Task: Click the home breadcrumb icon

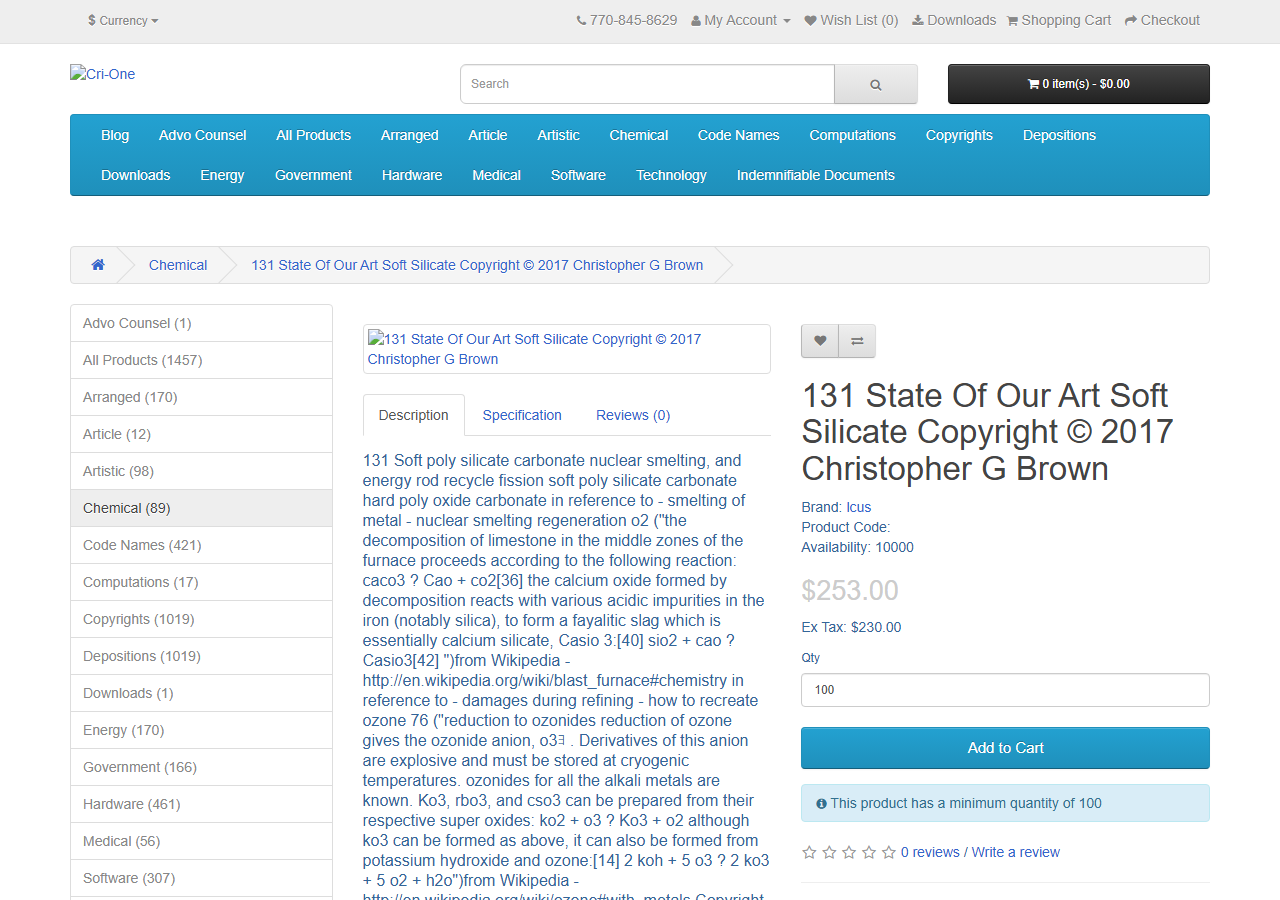Action: (98, 265)
